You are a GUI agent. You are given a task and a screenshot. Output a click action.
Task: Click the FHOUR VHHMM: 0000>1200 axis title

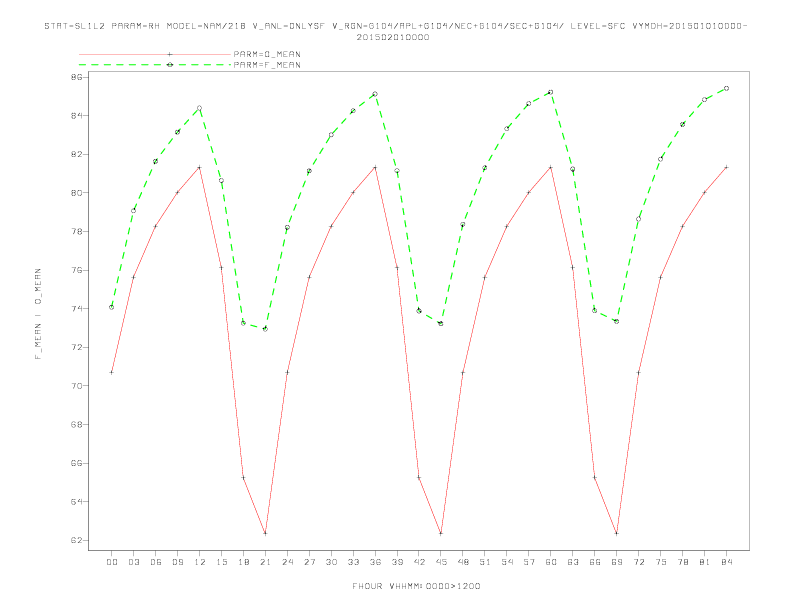[416, 586]
